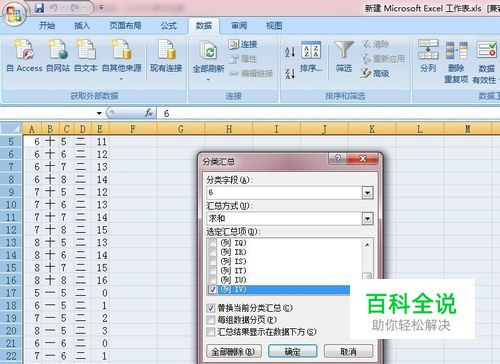Select column F header

tap(133, 129)
